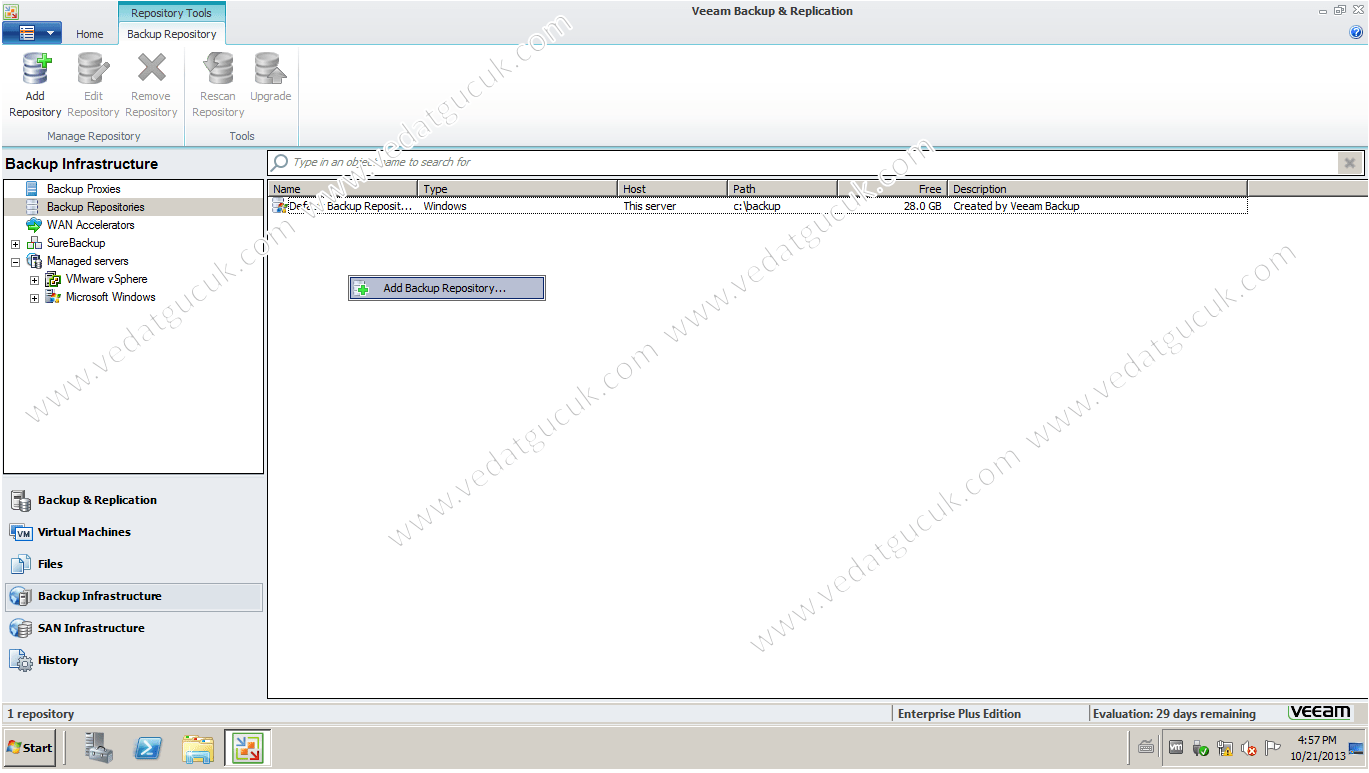Open the help icon in title bar

click(x=1356, y=33)
